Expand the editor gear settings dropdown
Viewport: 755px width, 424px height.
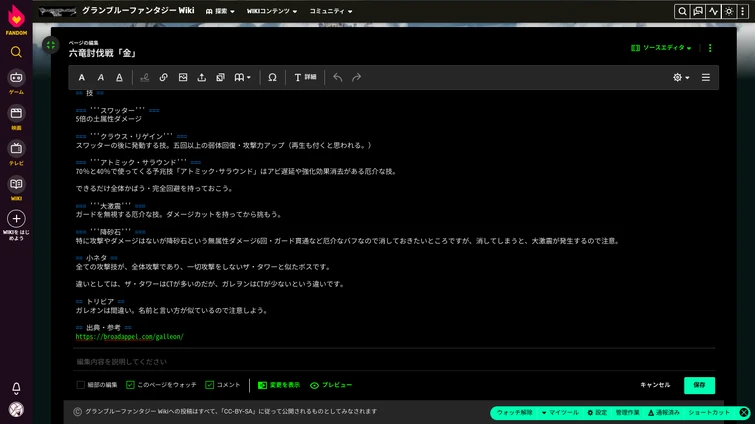point(681,77)
